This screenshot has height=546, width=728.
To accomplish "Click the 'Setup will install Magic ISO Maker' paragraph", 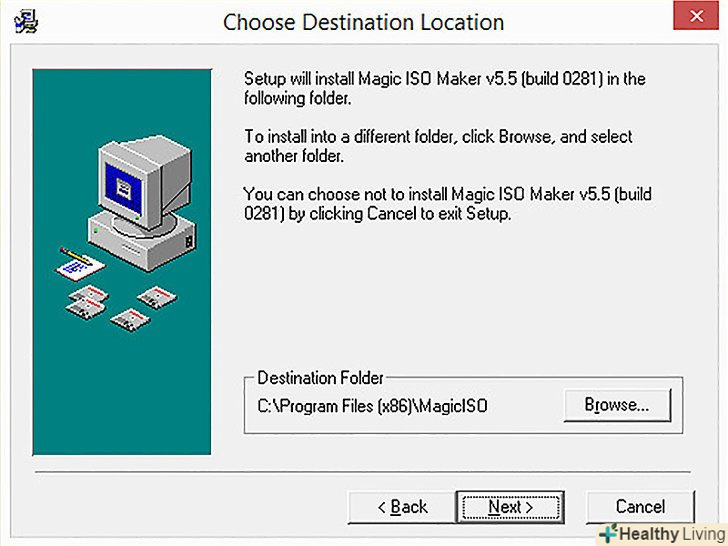I will coord(445,88).
